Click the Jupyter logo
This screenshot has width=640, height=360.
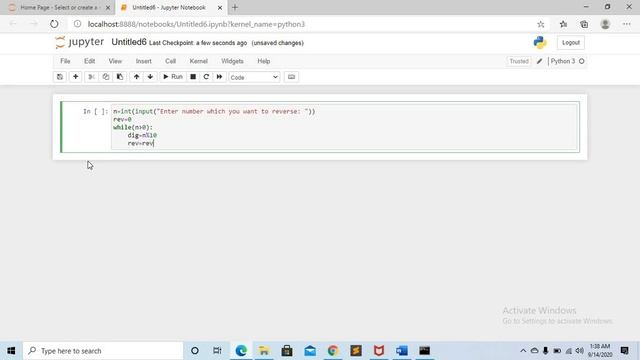80,42
